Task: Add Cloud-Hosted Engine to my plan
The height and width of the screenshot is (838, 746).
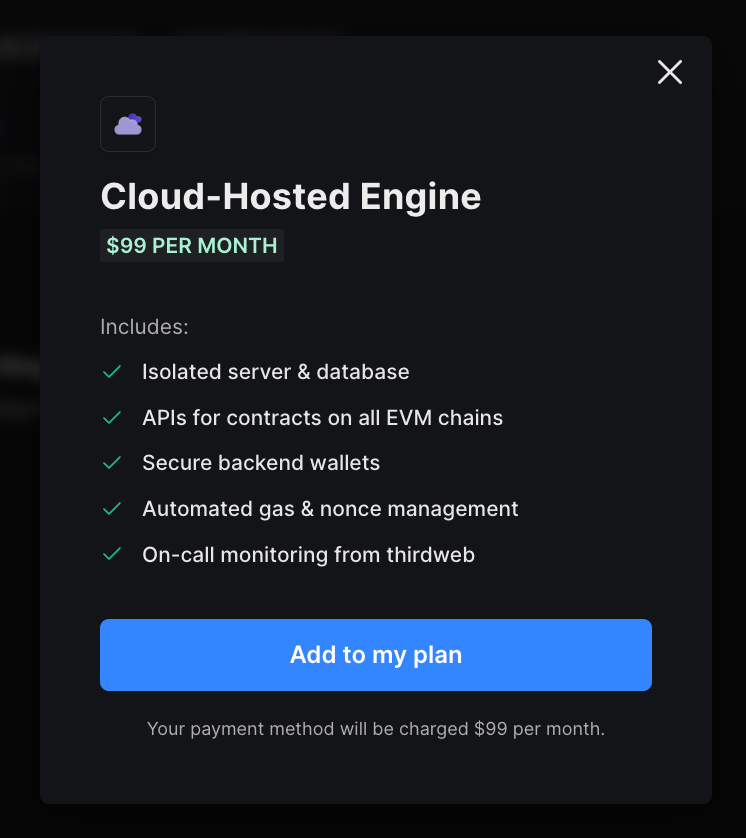Action: click(x=376, y=655)
